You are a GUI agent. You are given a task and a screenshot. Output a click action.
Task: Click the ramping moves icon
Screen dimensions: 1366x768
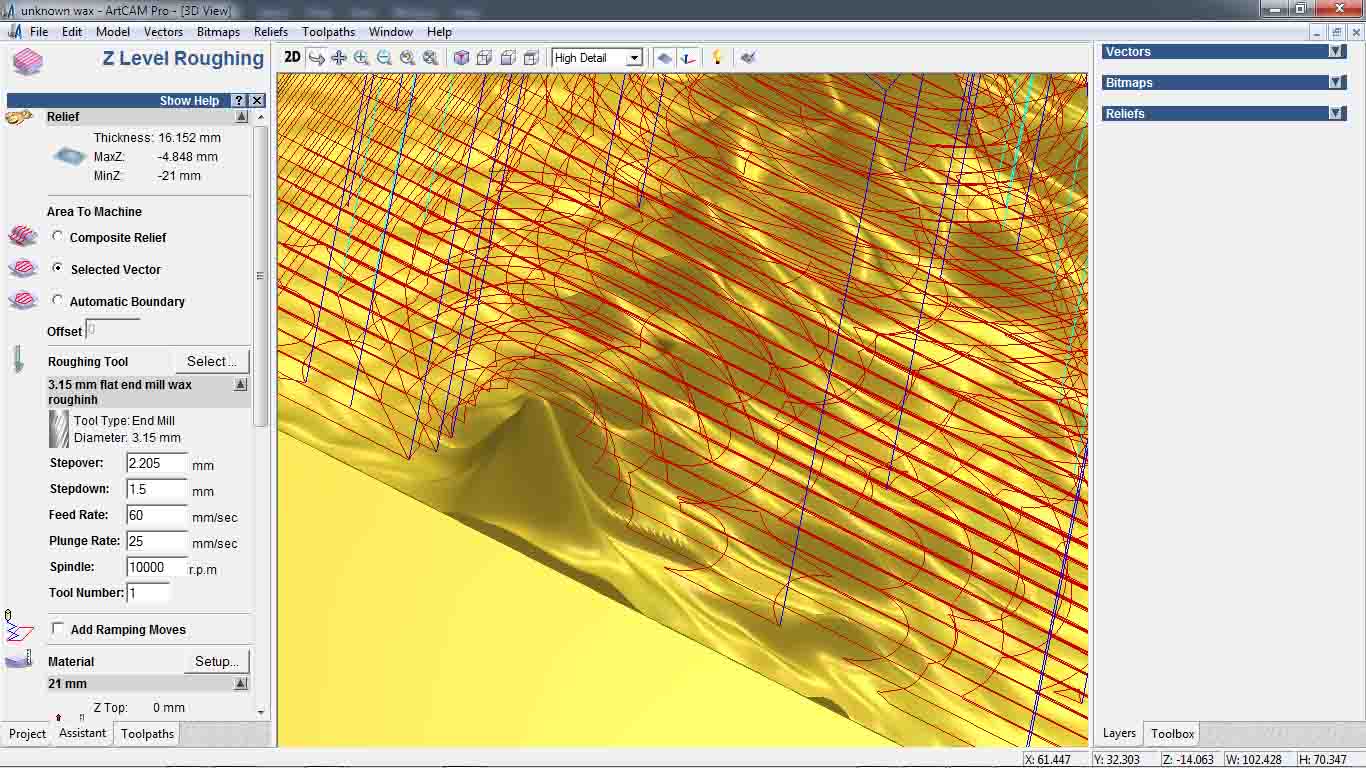pos(18,626)
